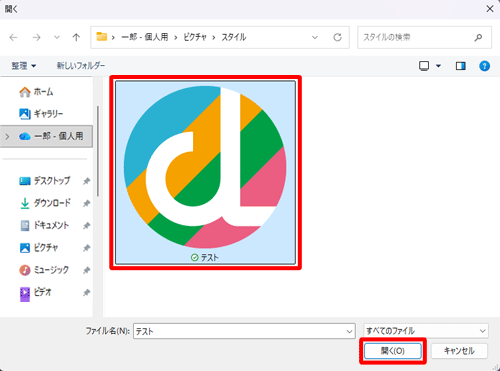Open the view options dropdown arrow
This screenshot has width=500, height=371.
click(x=438, y=66)
